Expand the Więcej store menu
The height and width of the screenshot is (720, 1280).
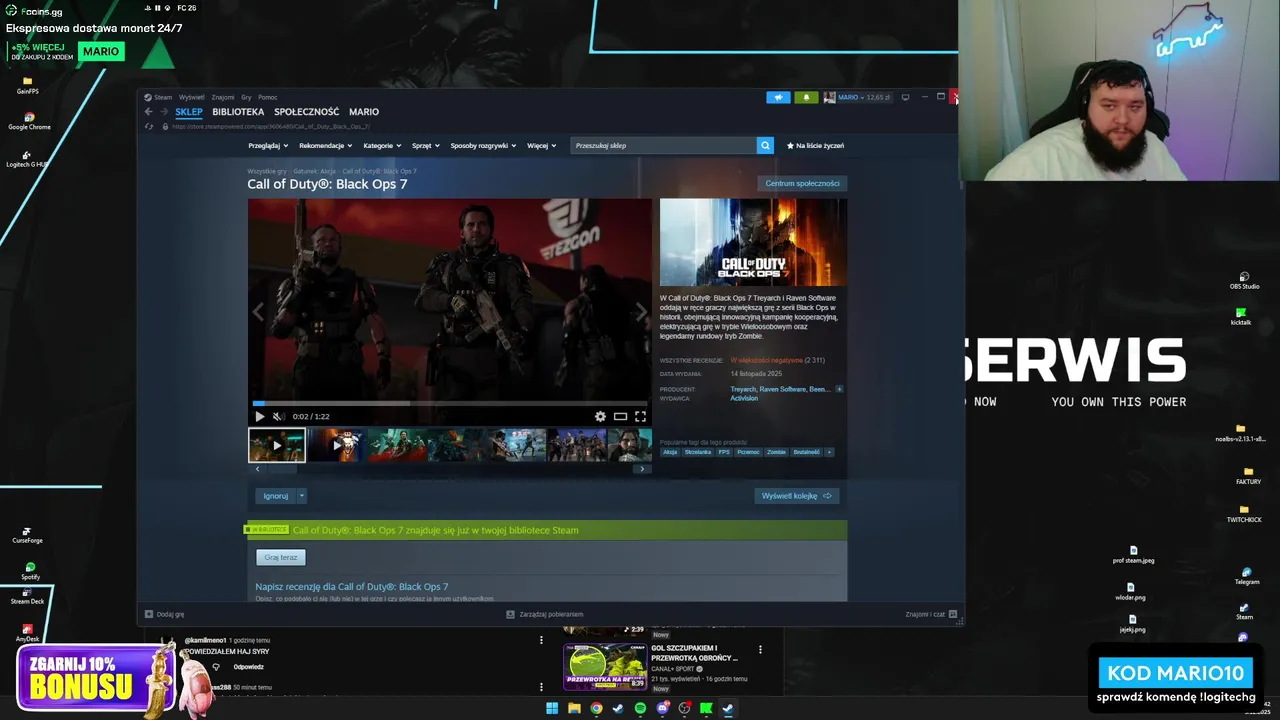click(x=541, y=146)
